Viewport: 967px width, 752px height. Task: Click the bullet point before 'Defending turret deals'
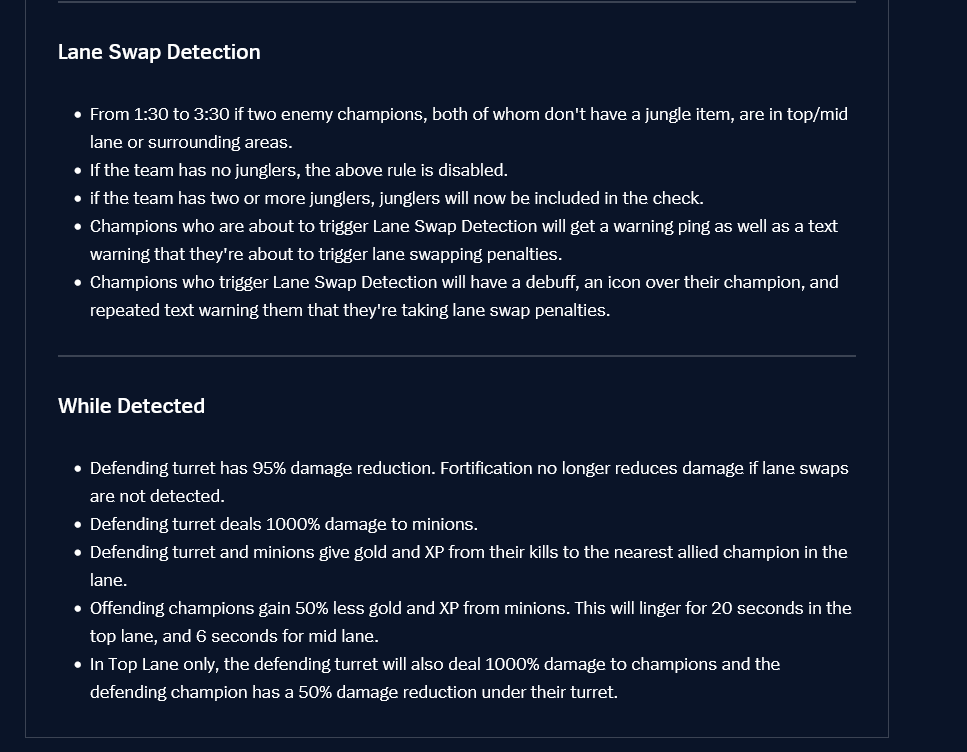click(78, 525)
